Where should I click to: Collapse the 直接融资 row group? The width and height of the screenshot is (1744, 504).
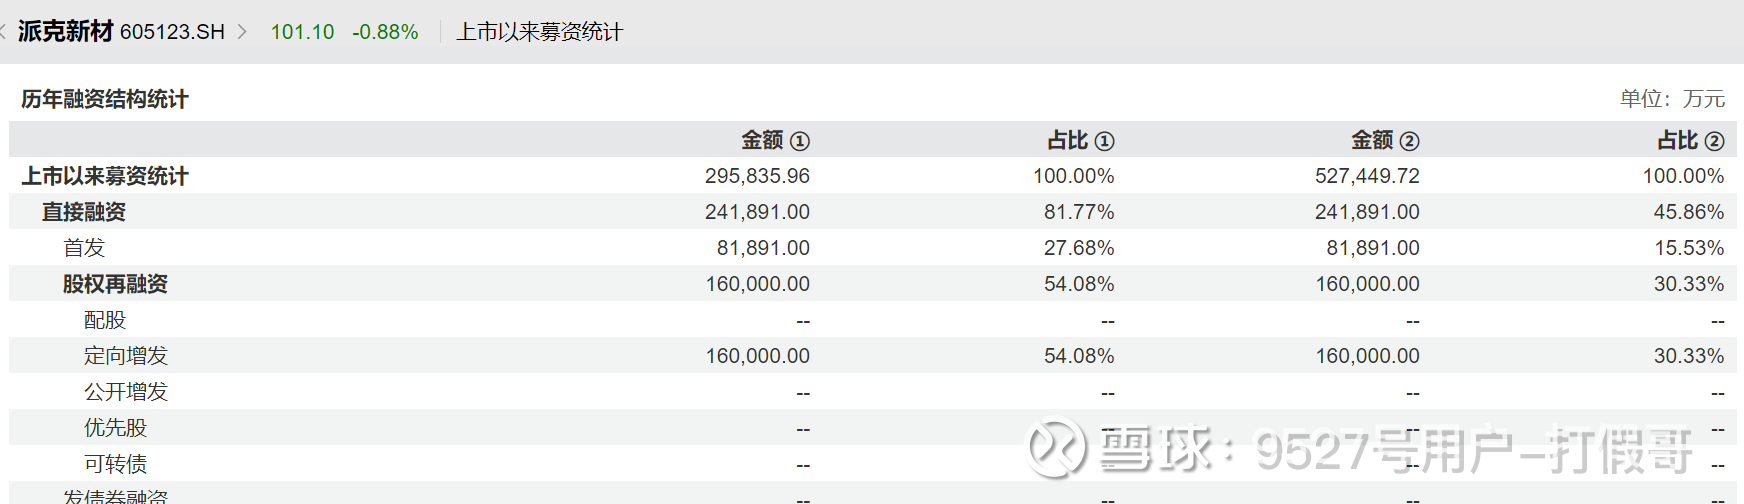pos(84,212)
